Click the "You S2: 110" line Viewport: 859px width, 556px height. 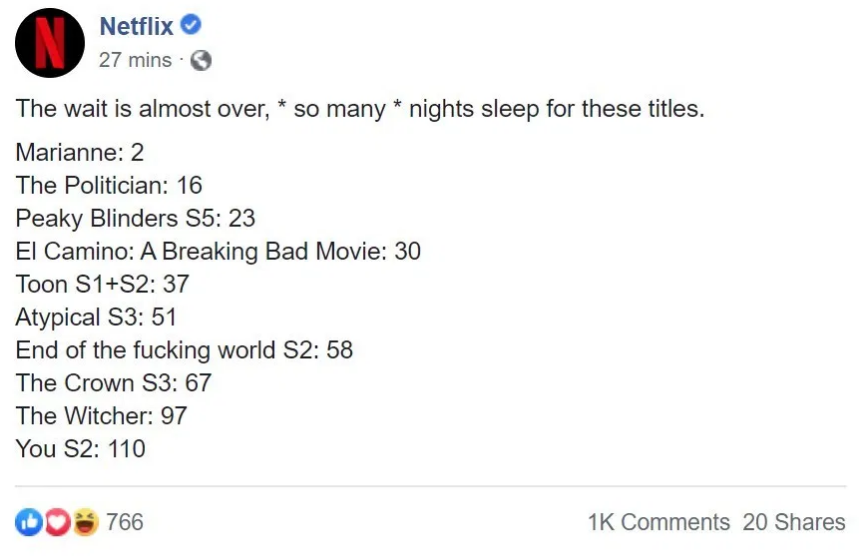[80, 448]
